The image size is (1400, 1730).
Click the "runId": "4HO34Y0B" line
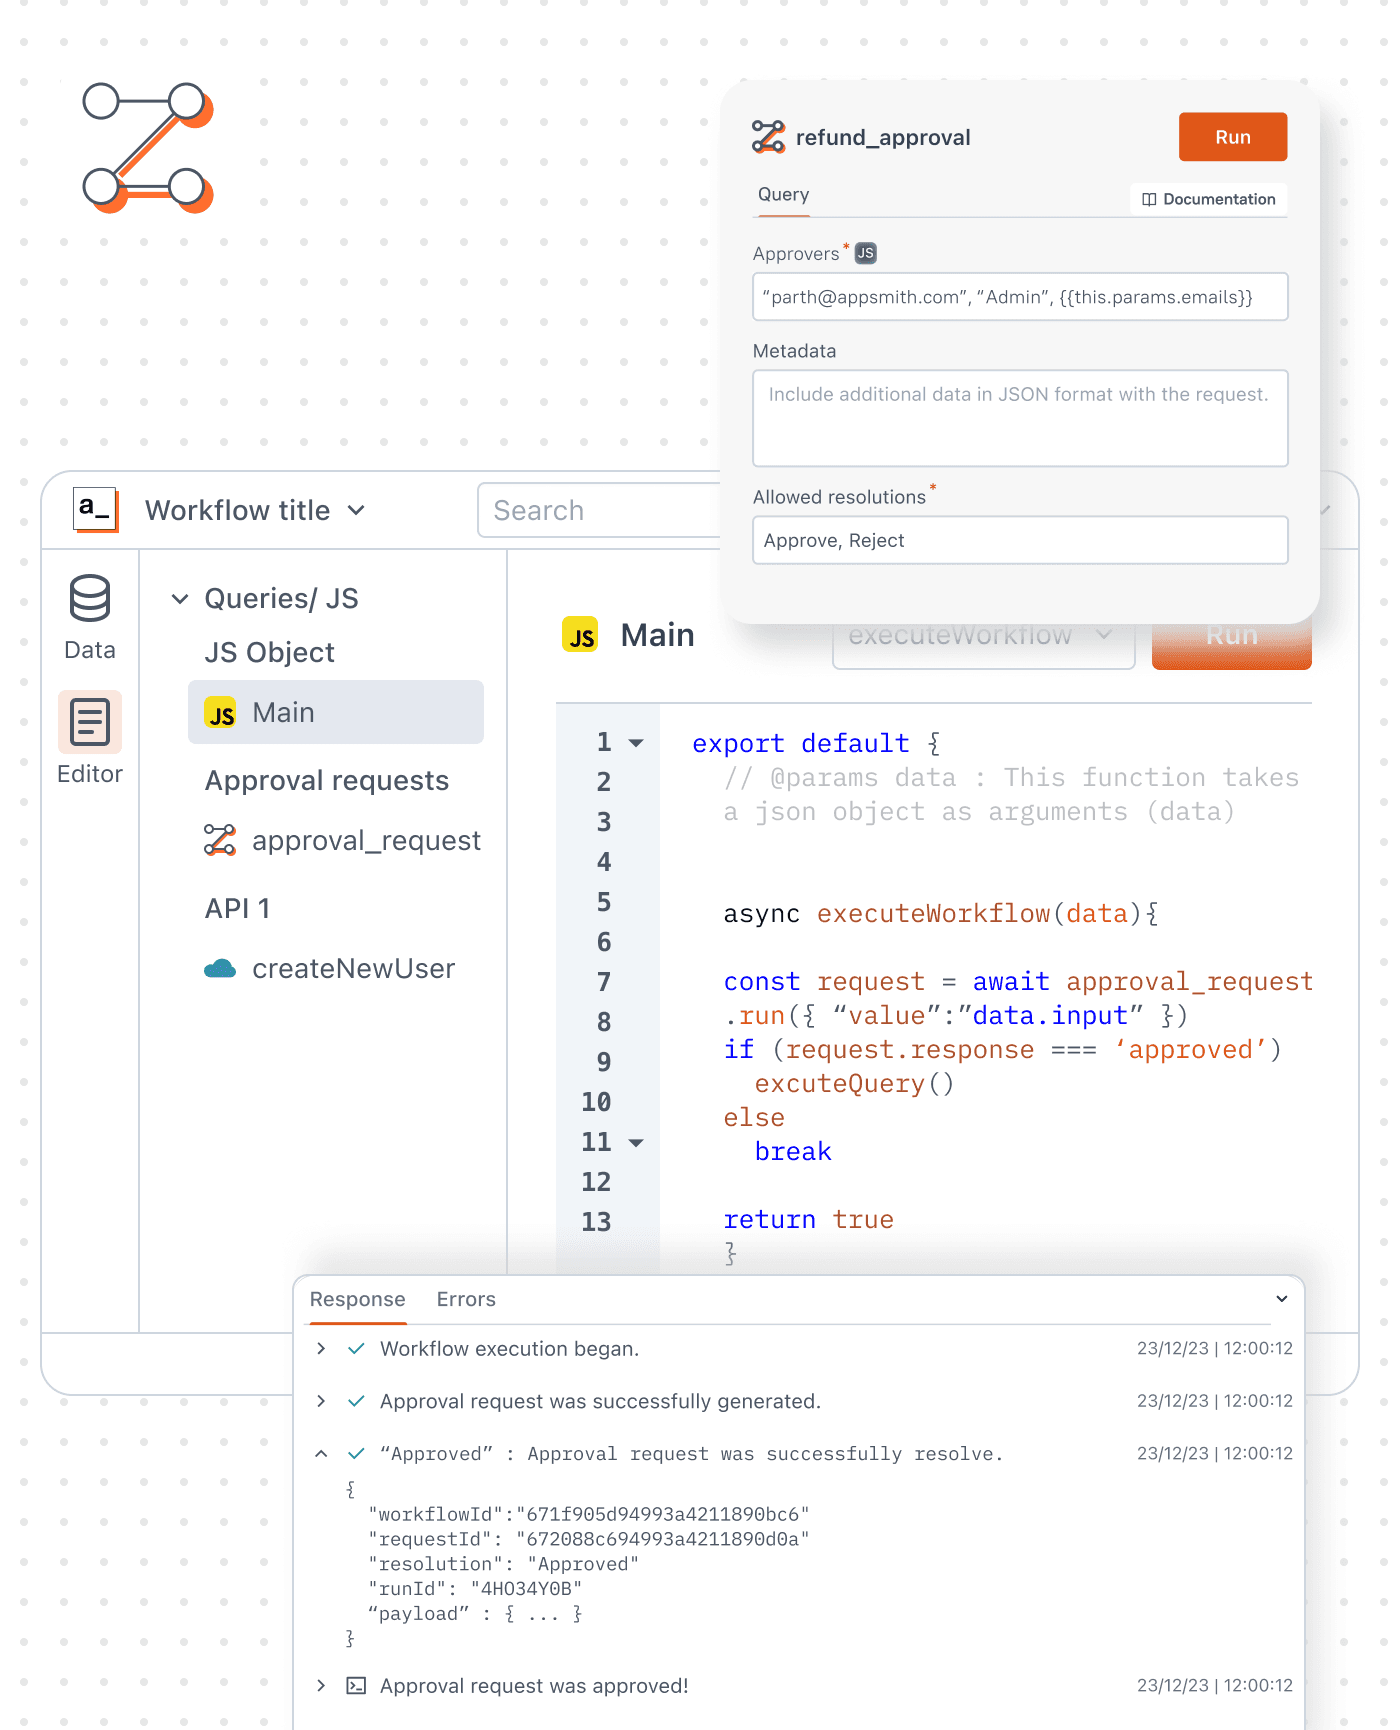pyautogui.click(x=475, y=1589)
